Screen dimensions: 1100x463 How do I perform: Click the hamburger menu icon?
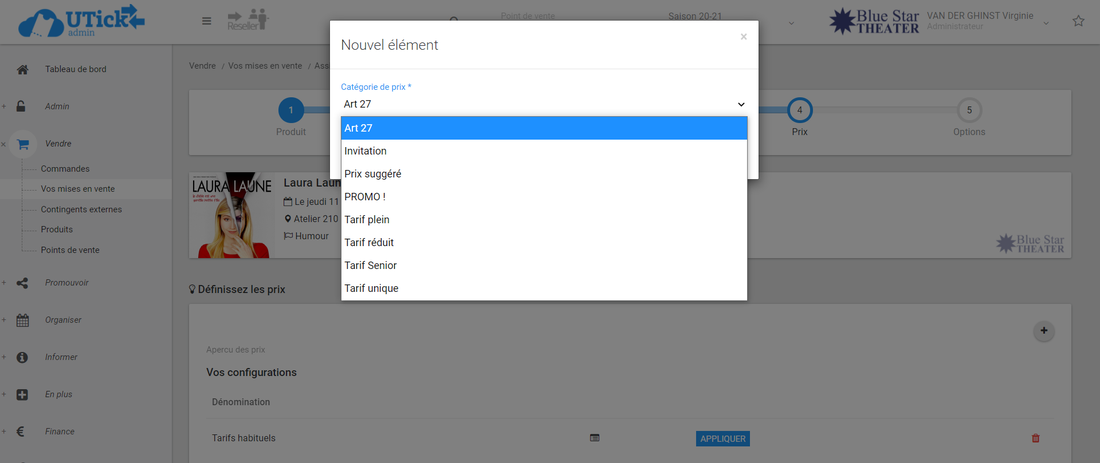207,21
